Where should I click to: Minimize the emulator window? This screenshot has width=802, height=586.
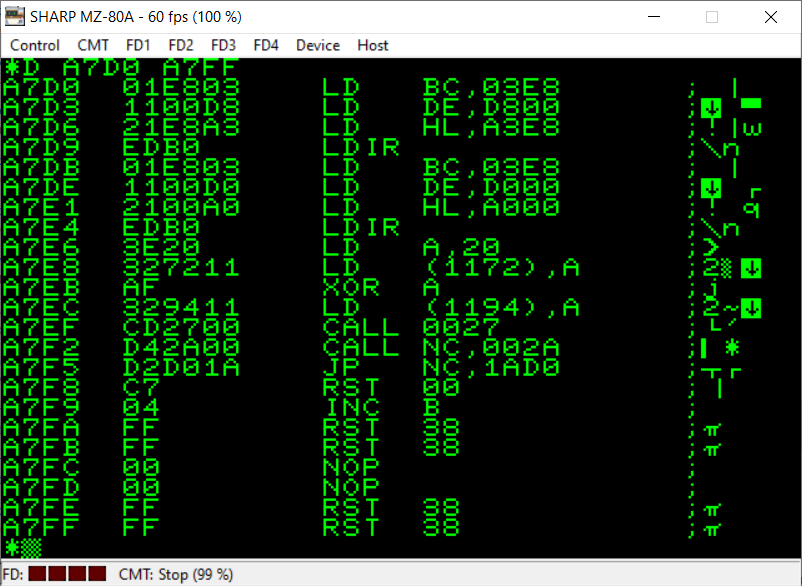tap(655, 17)
